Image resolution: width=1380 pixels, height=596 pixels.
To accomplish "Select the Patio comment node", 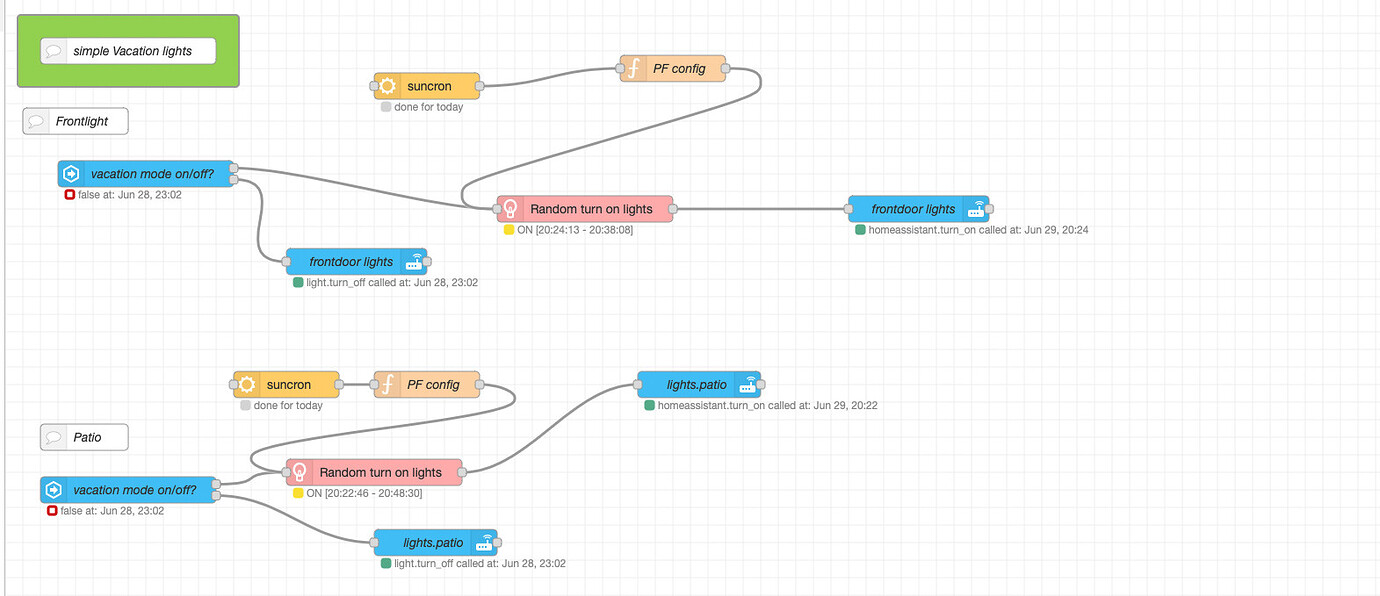I will 83,436.
